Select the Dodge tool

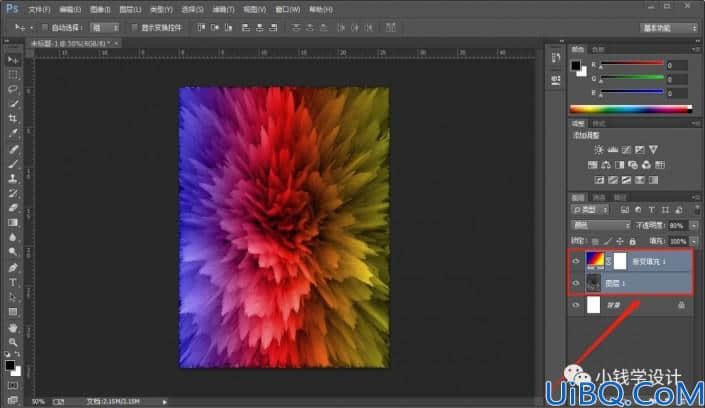(x=13, y=252)
